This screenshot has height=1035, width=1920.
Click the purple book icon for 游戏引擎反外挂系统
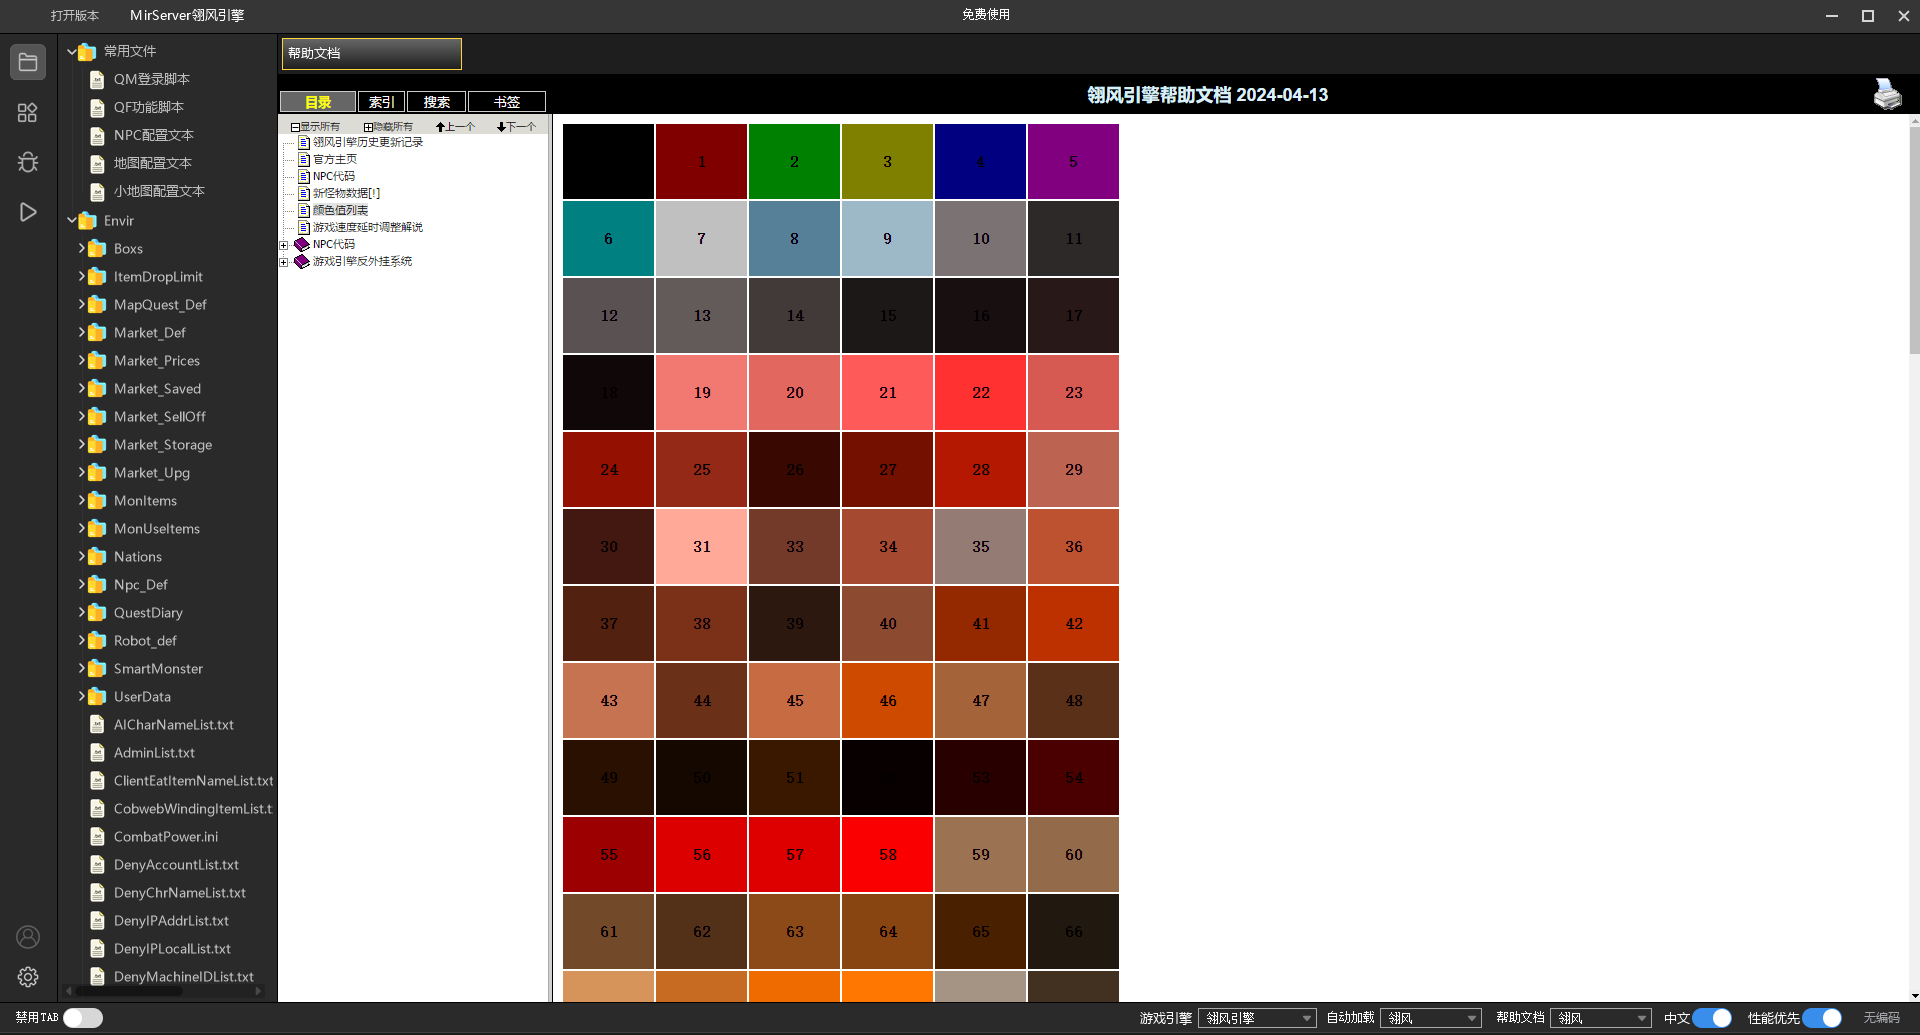click(301, 261)
